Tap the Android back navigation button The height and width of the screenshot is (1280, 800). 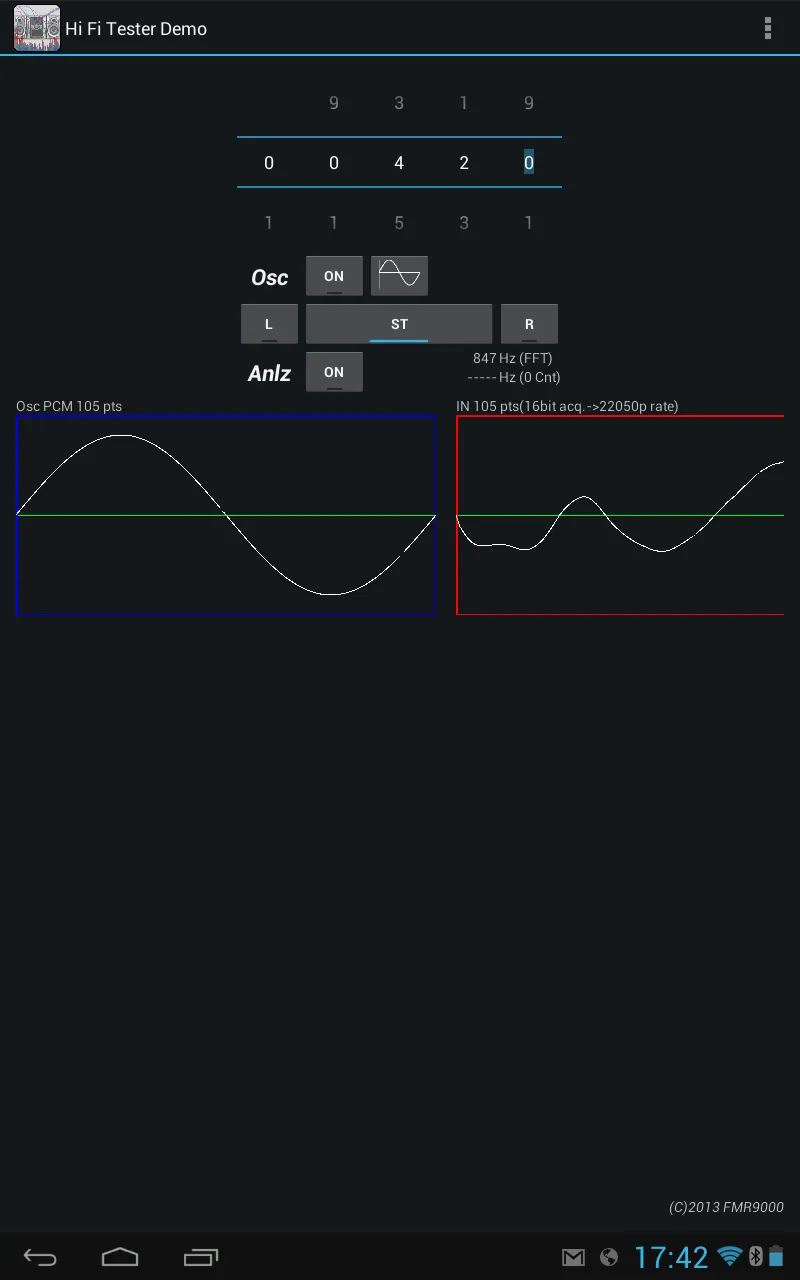tap(40, 1257)
